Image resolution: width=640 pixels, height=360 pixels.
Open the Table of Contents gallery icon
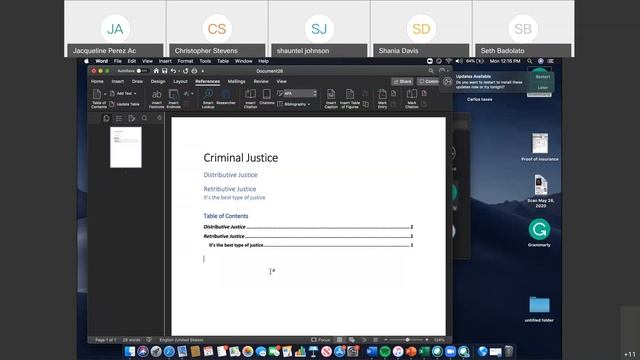[x=97, y=94]
